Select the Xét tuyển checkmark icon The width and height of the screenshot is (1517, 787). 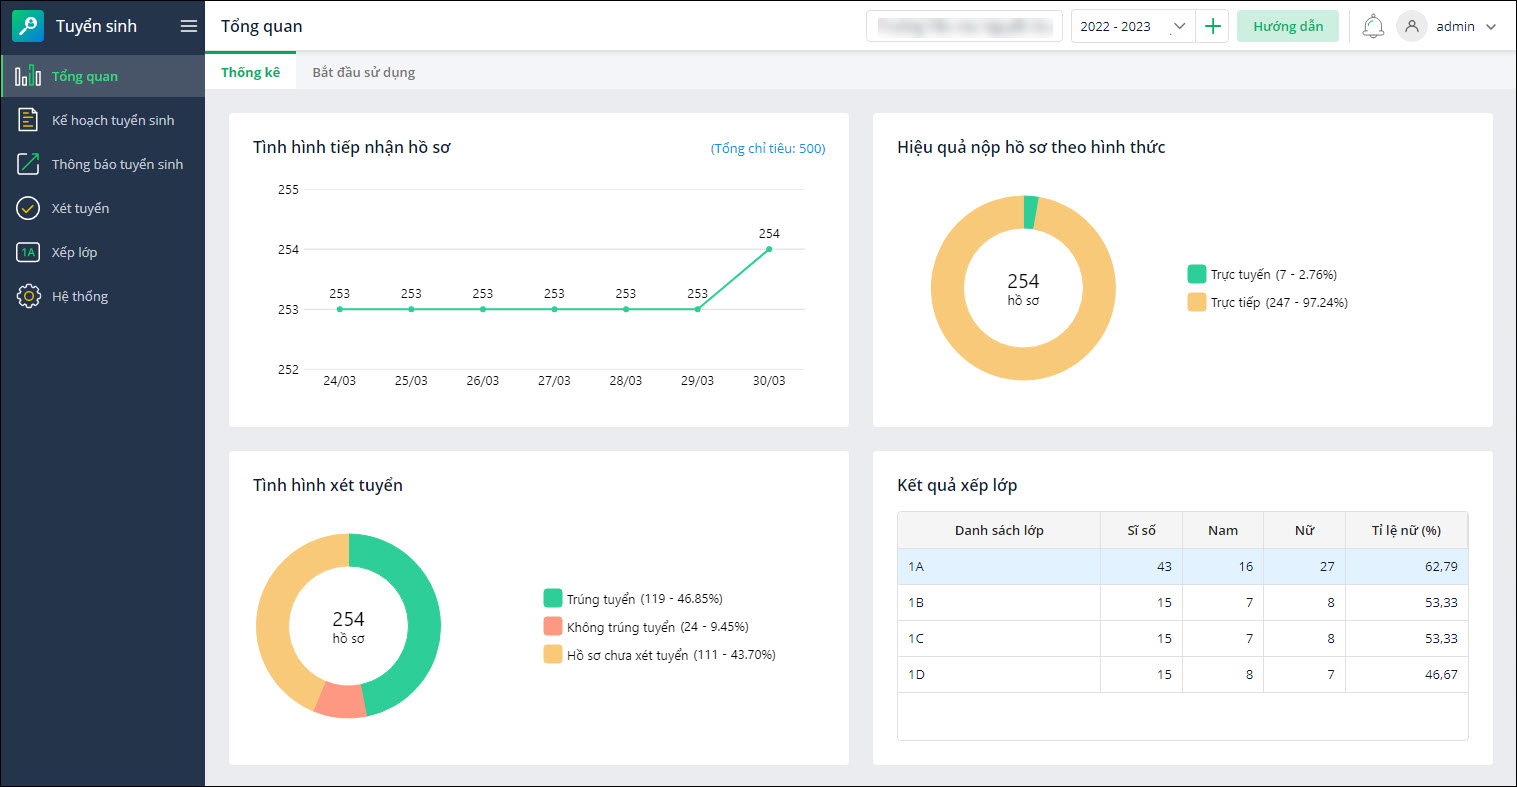click(x=28, y=208)
